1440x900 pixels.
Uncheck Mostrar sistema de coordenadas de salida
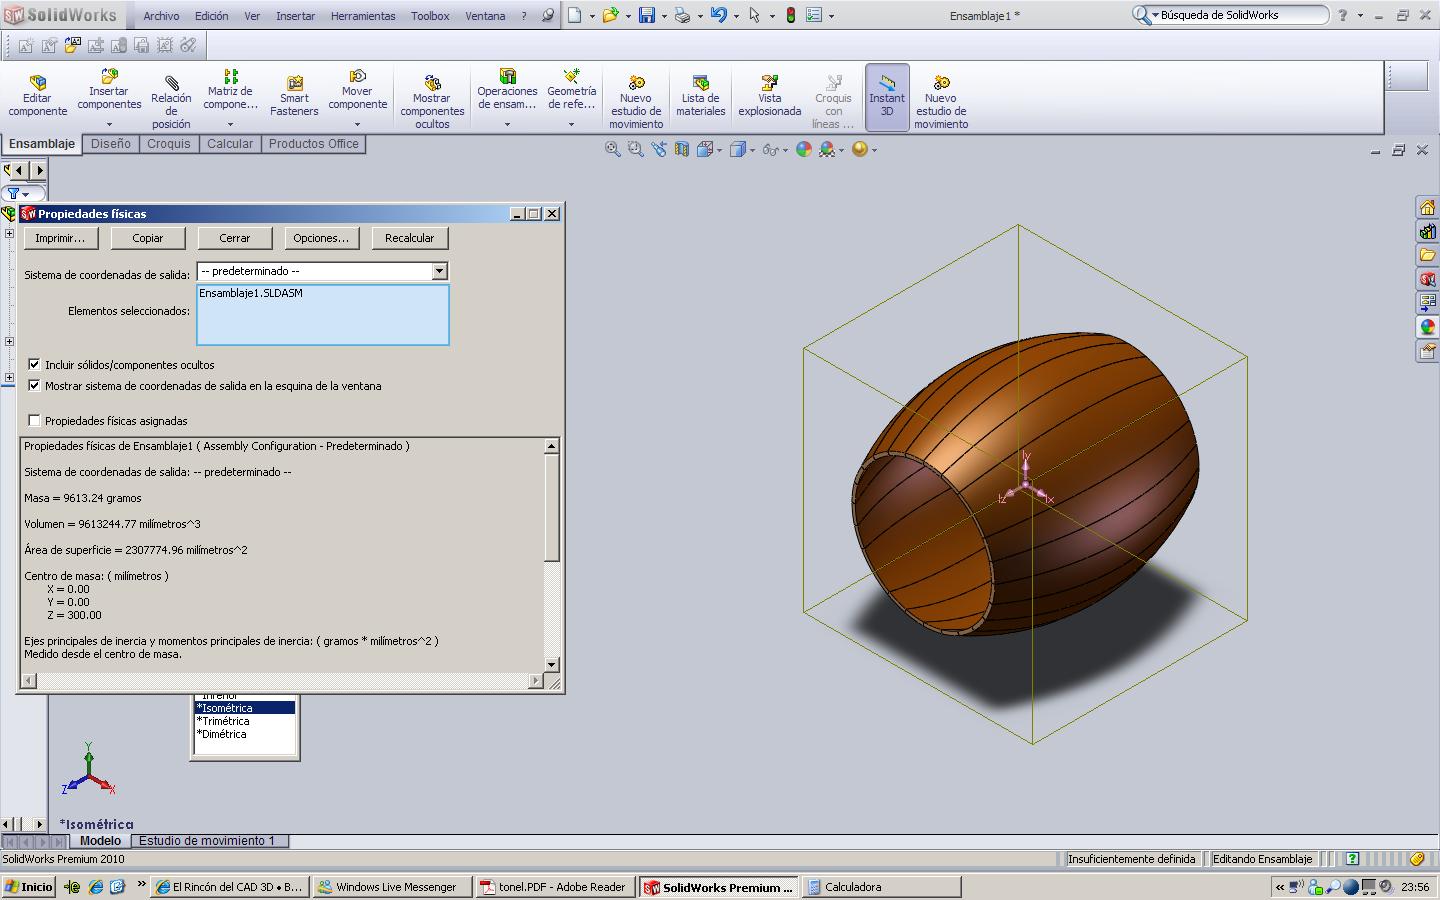tap(34, 385)
